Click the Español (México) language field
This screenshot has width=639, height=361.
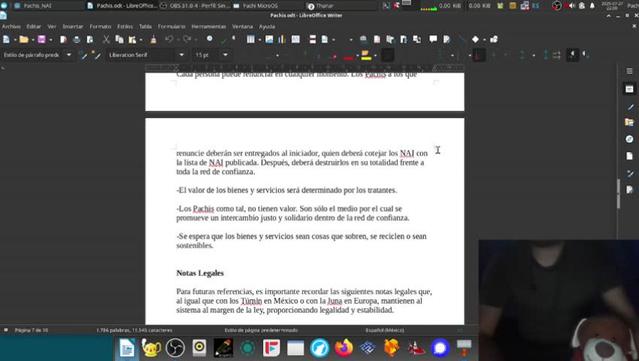(385, 330)
